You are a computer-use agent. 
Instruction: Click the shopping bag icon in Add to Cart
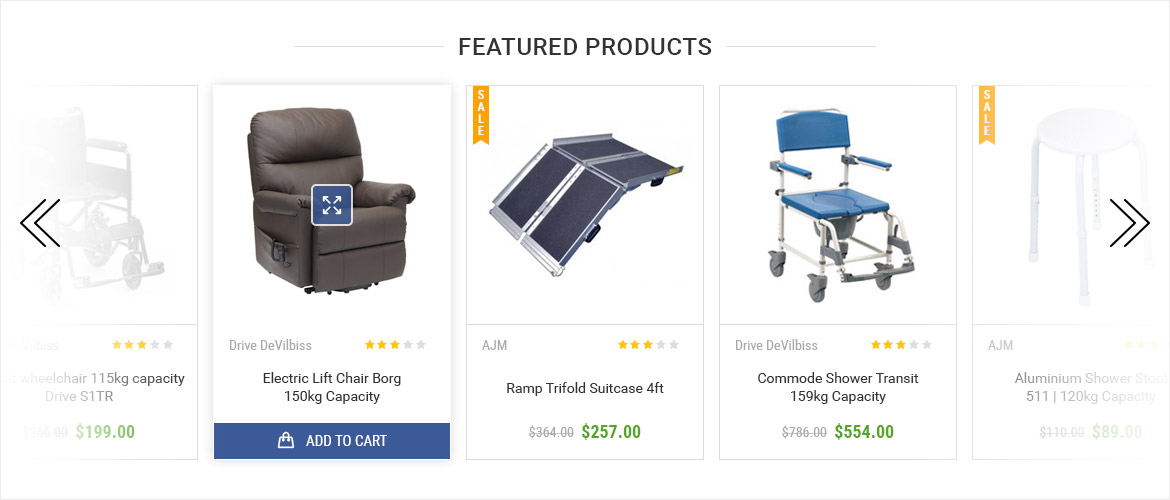point(286,441)
